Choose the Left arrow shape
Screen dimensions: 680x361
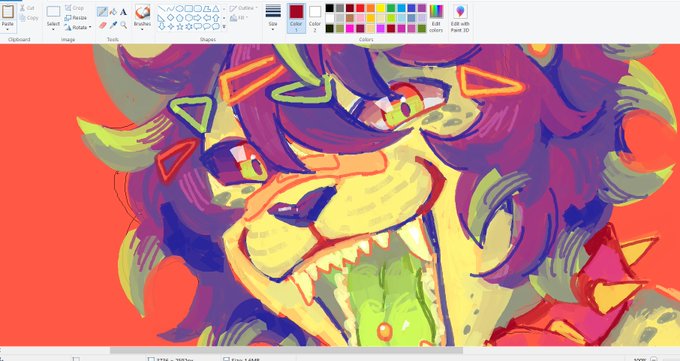coord(207,18)
